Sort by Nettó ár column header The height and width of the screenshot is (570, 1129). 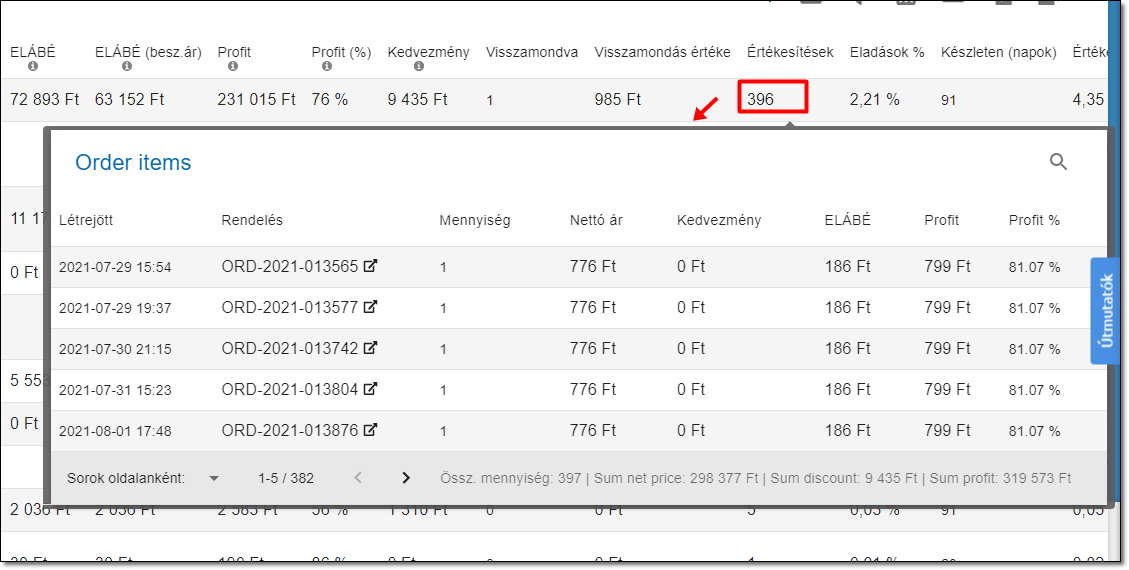pyautogui.click(x=596, y=220)
